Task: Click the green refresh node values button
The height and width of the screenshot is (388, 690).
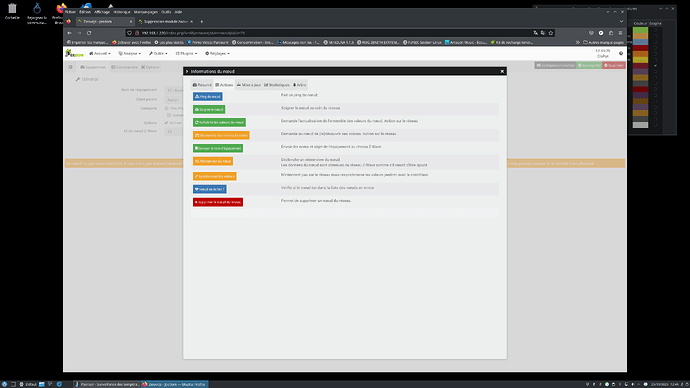Action: coord(219,122)
